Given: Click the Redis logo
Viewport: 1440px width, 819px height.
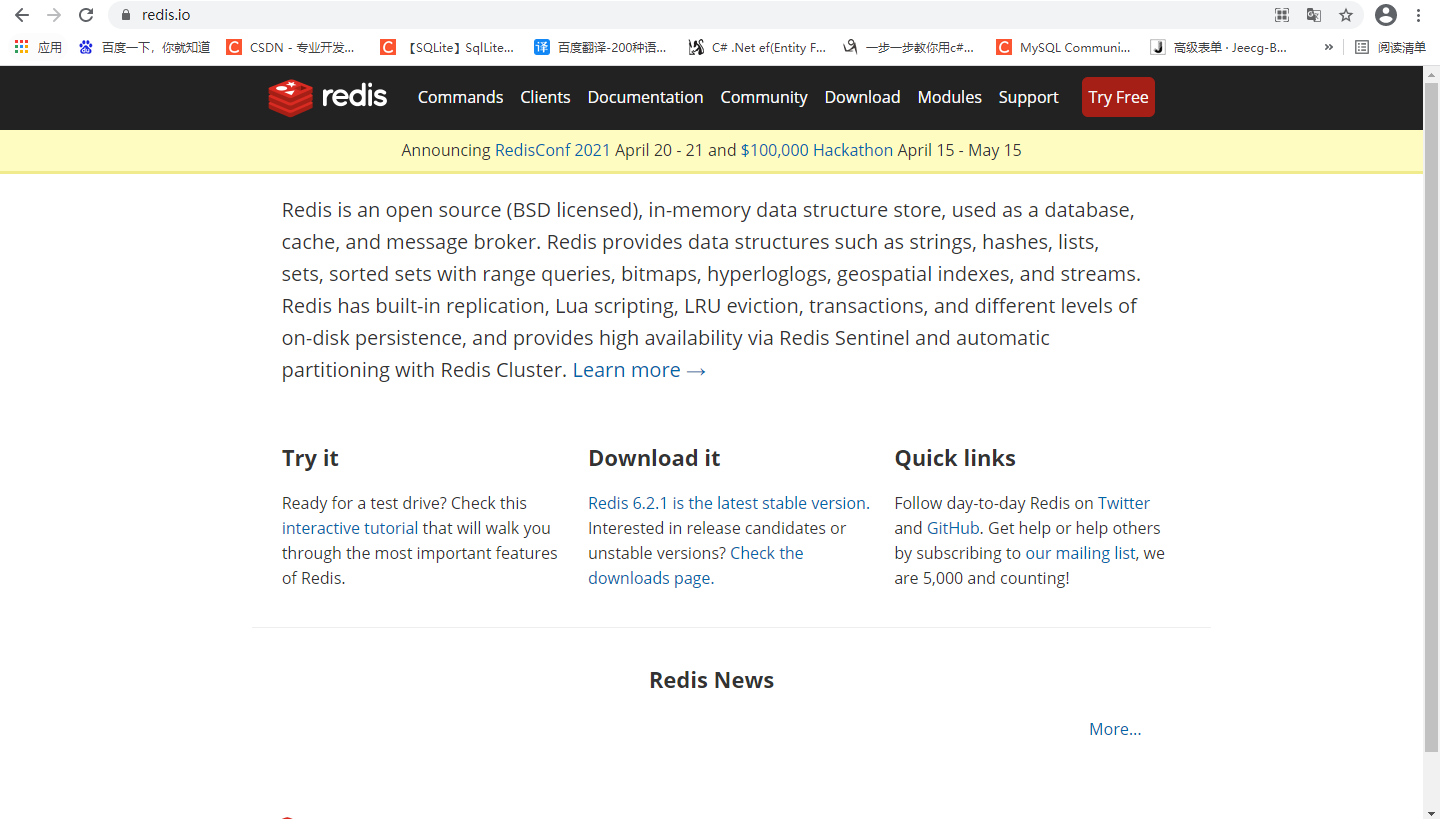Looking at the screenshot, I should click(328, 97).
